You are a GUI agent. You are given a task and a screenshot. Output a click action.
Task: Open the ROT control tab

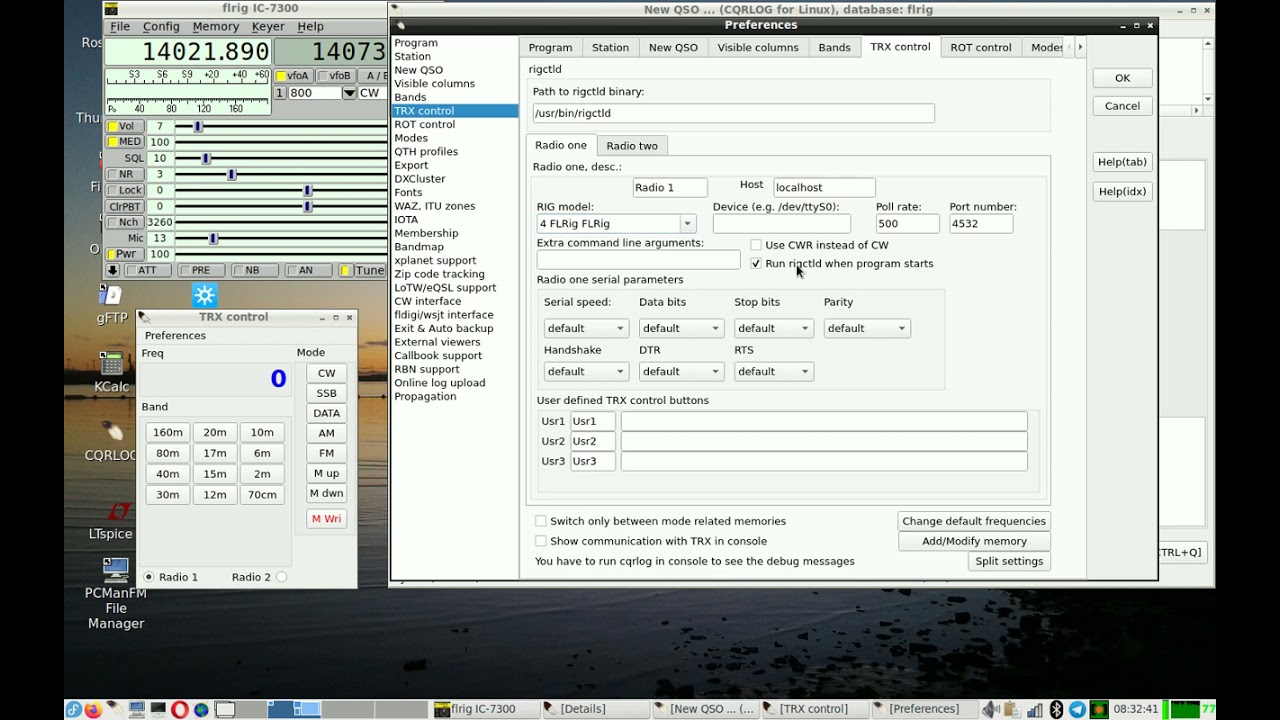tap(980, 47)
